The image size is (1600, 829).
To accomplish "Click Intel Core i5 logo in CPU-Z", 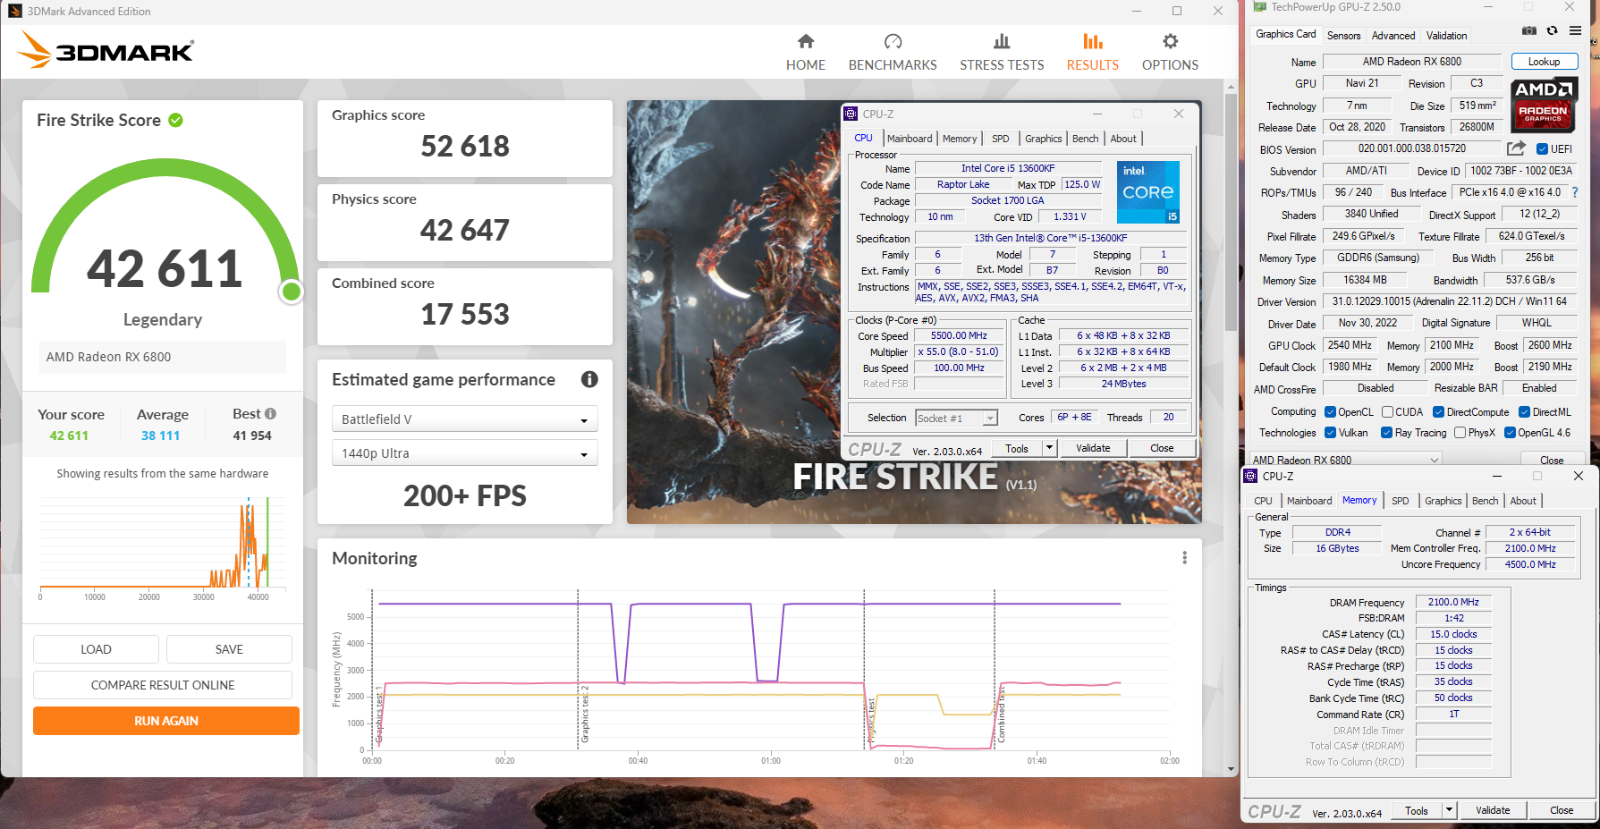I will [x=1148, y=192].
